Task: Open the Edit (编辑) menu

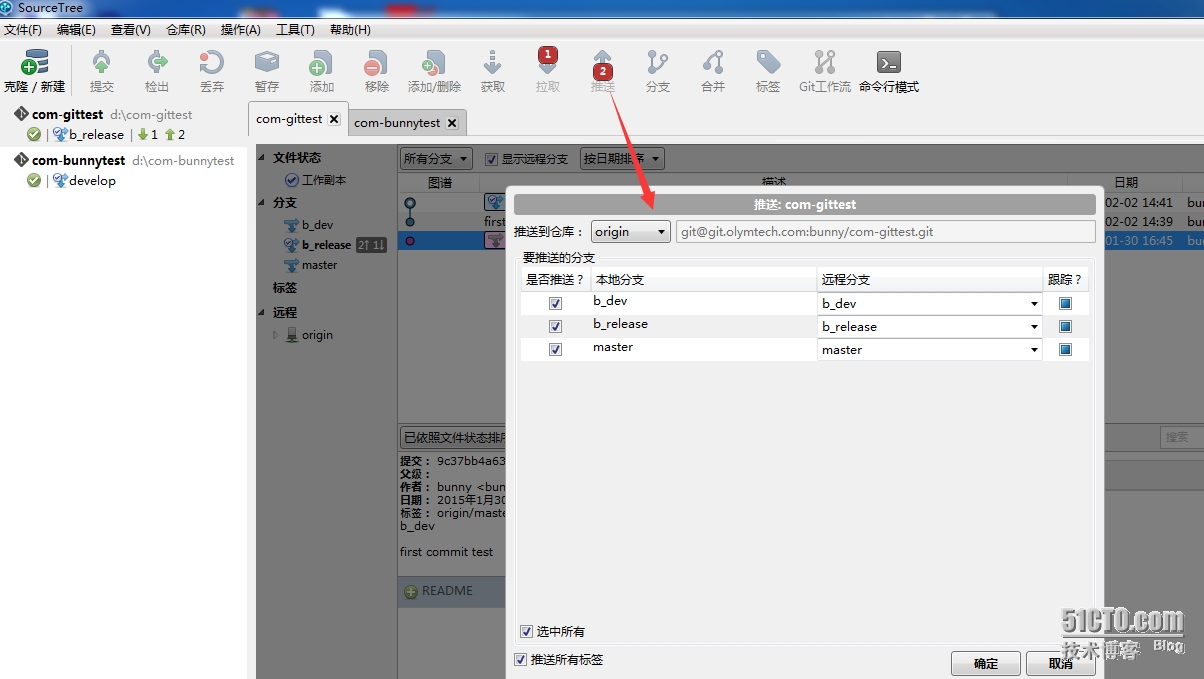Action: (x=76, y=30)
